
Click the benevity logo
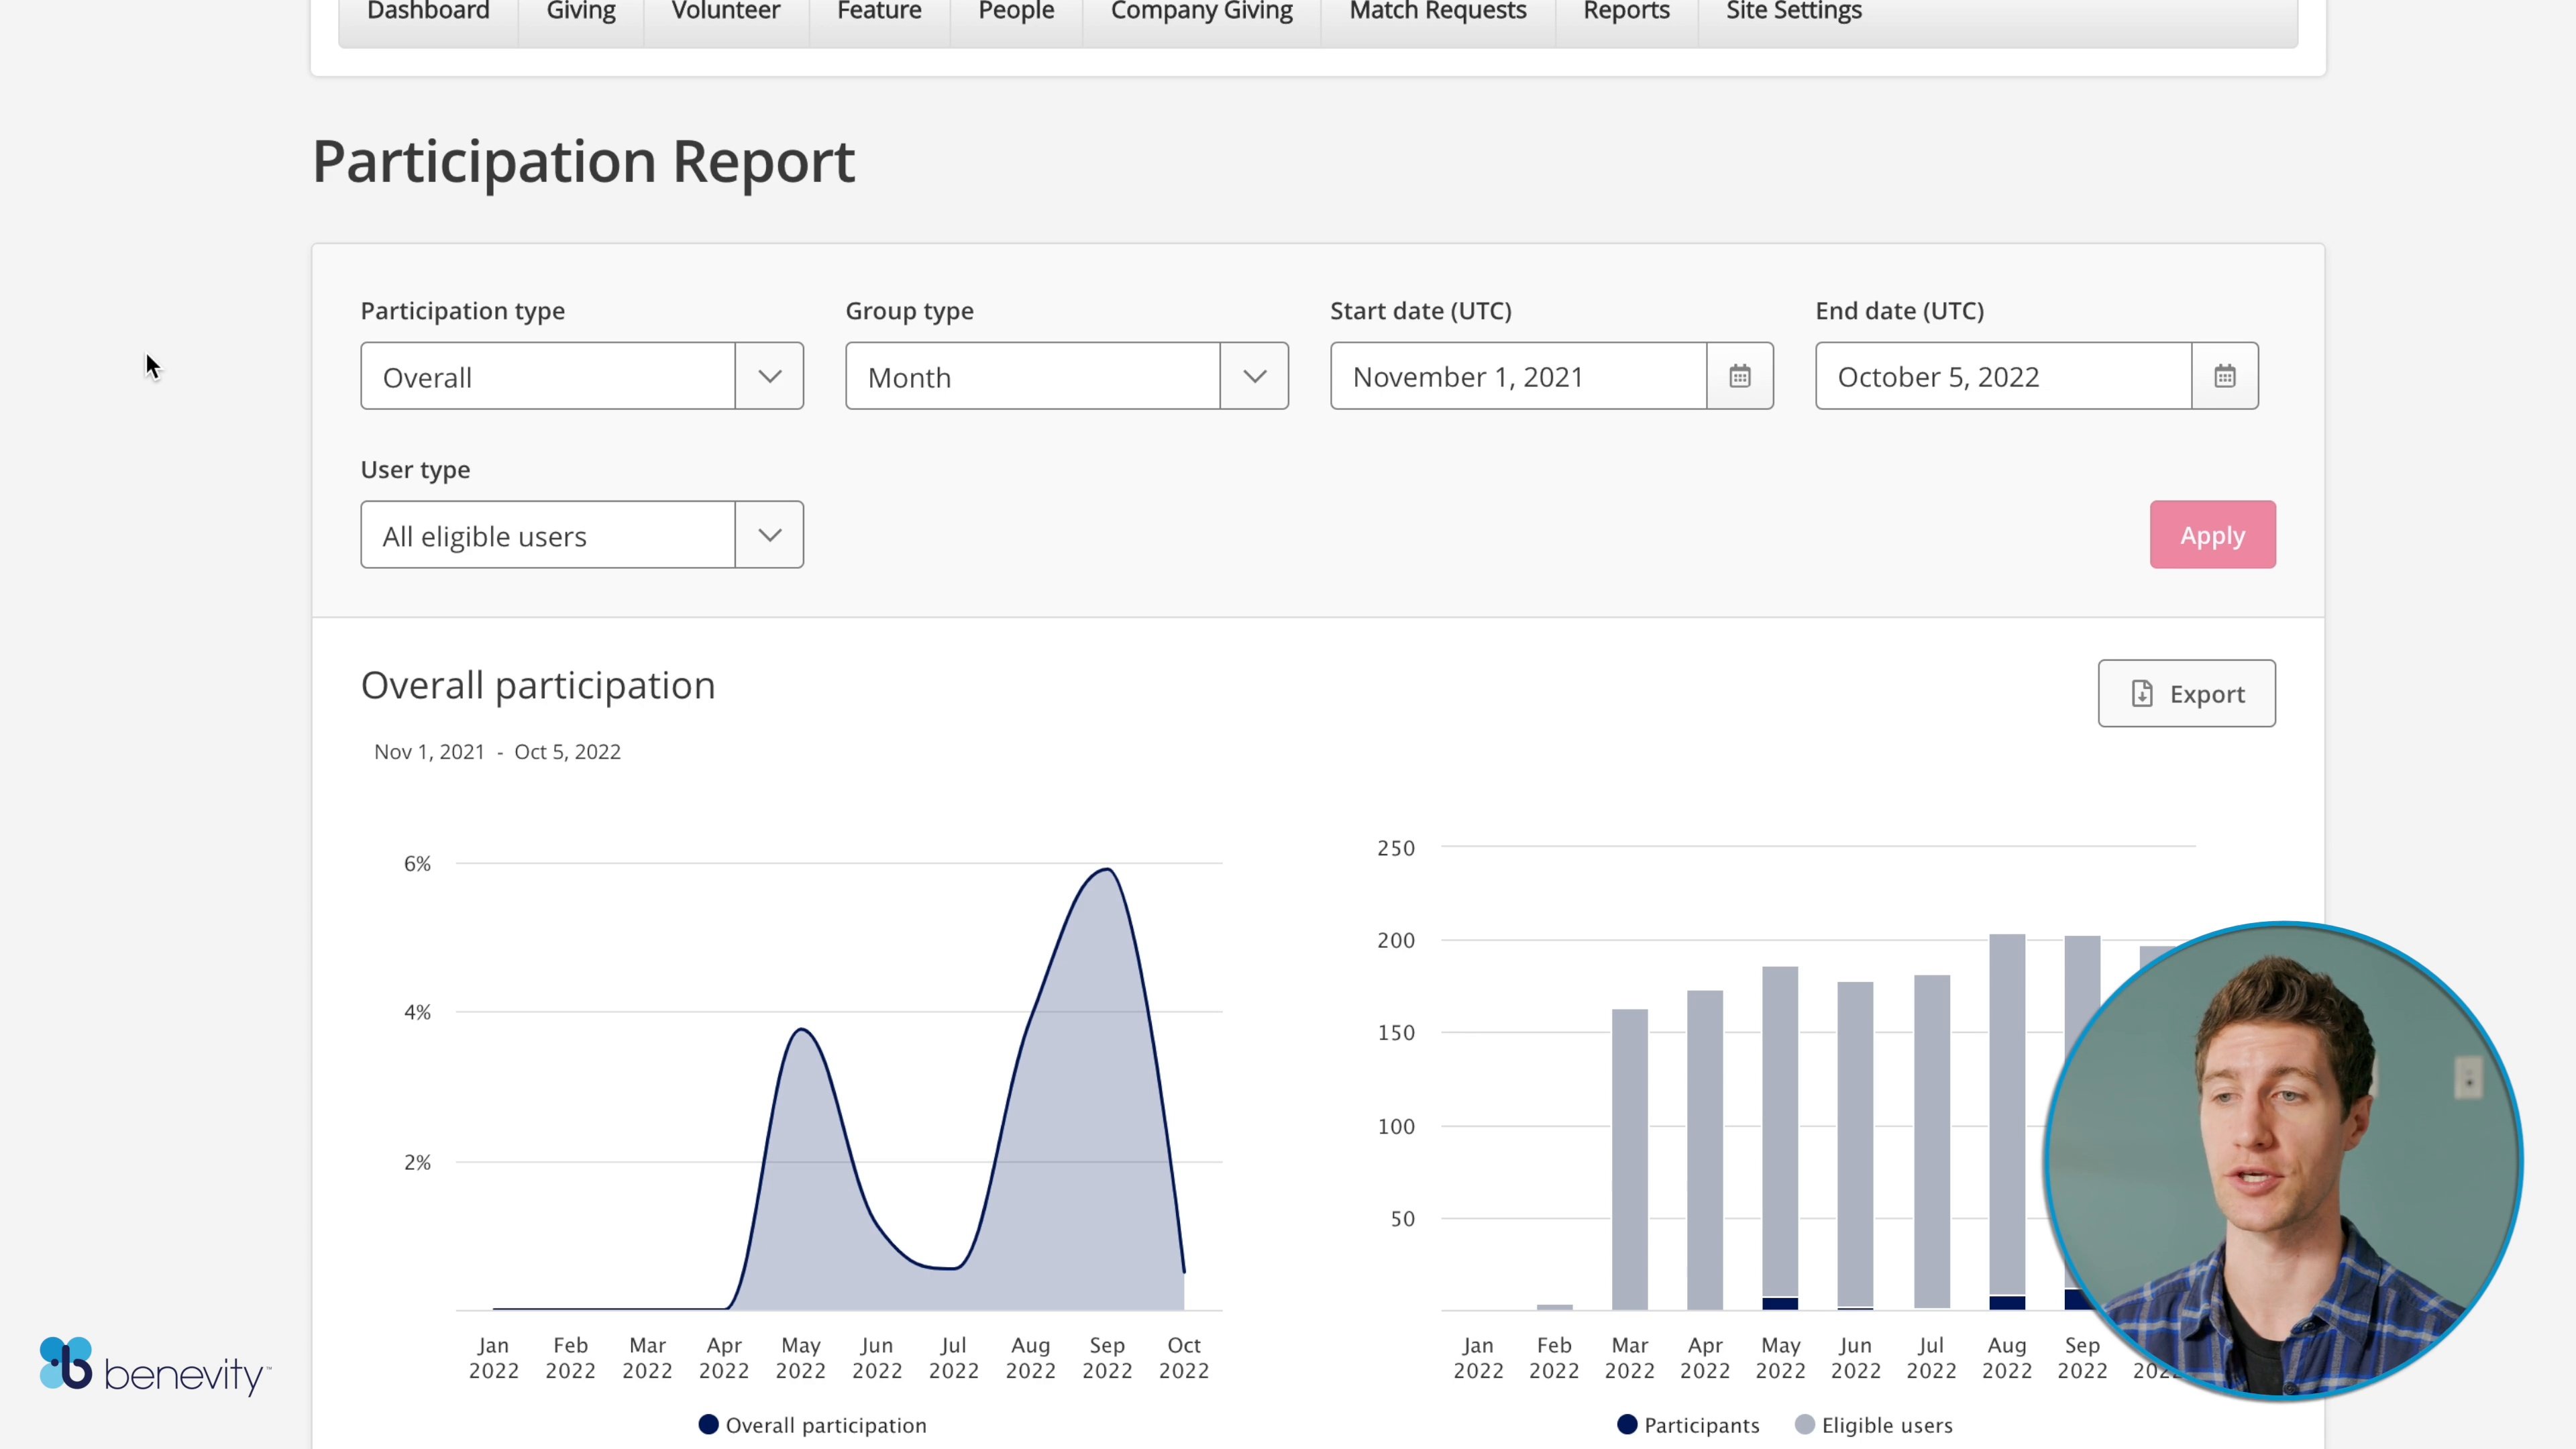155,1366
